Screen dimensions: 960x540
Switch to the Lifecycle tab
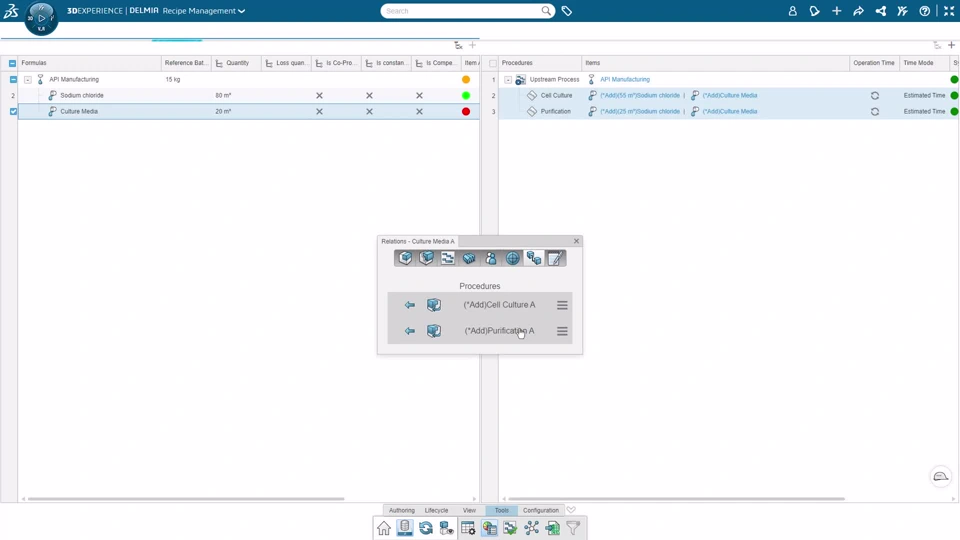click(x=437, y=510)
